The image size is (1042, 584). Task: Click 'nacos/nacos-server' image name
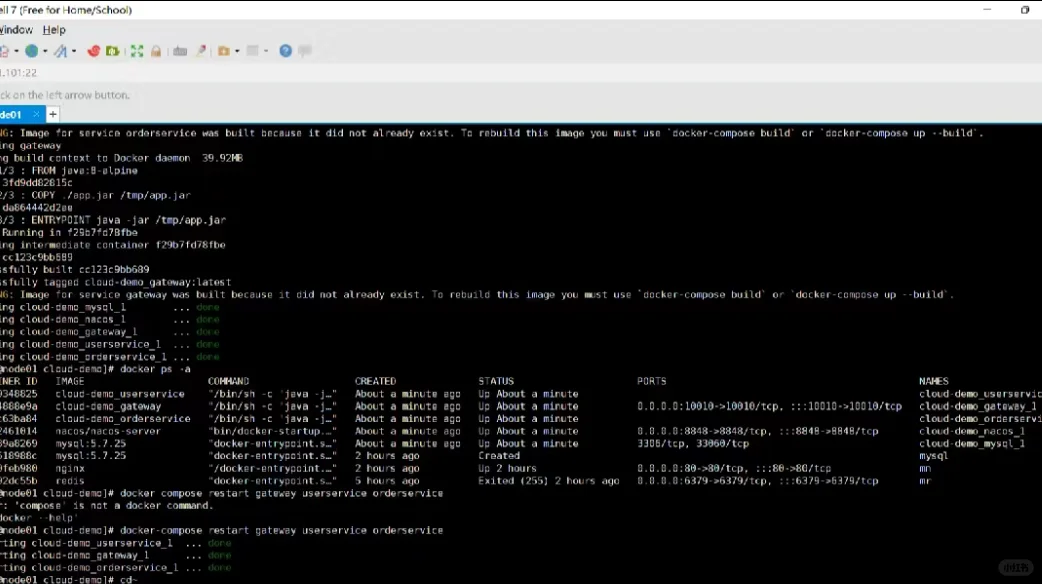pyautogui.click(x=108, y=431)
